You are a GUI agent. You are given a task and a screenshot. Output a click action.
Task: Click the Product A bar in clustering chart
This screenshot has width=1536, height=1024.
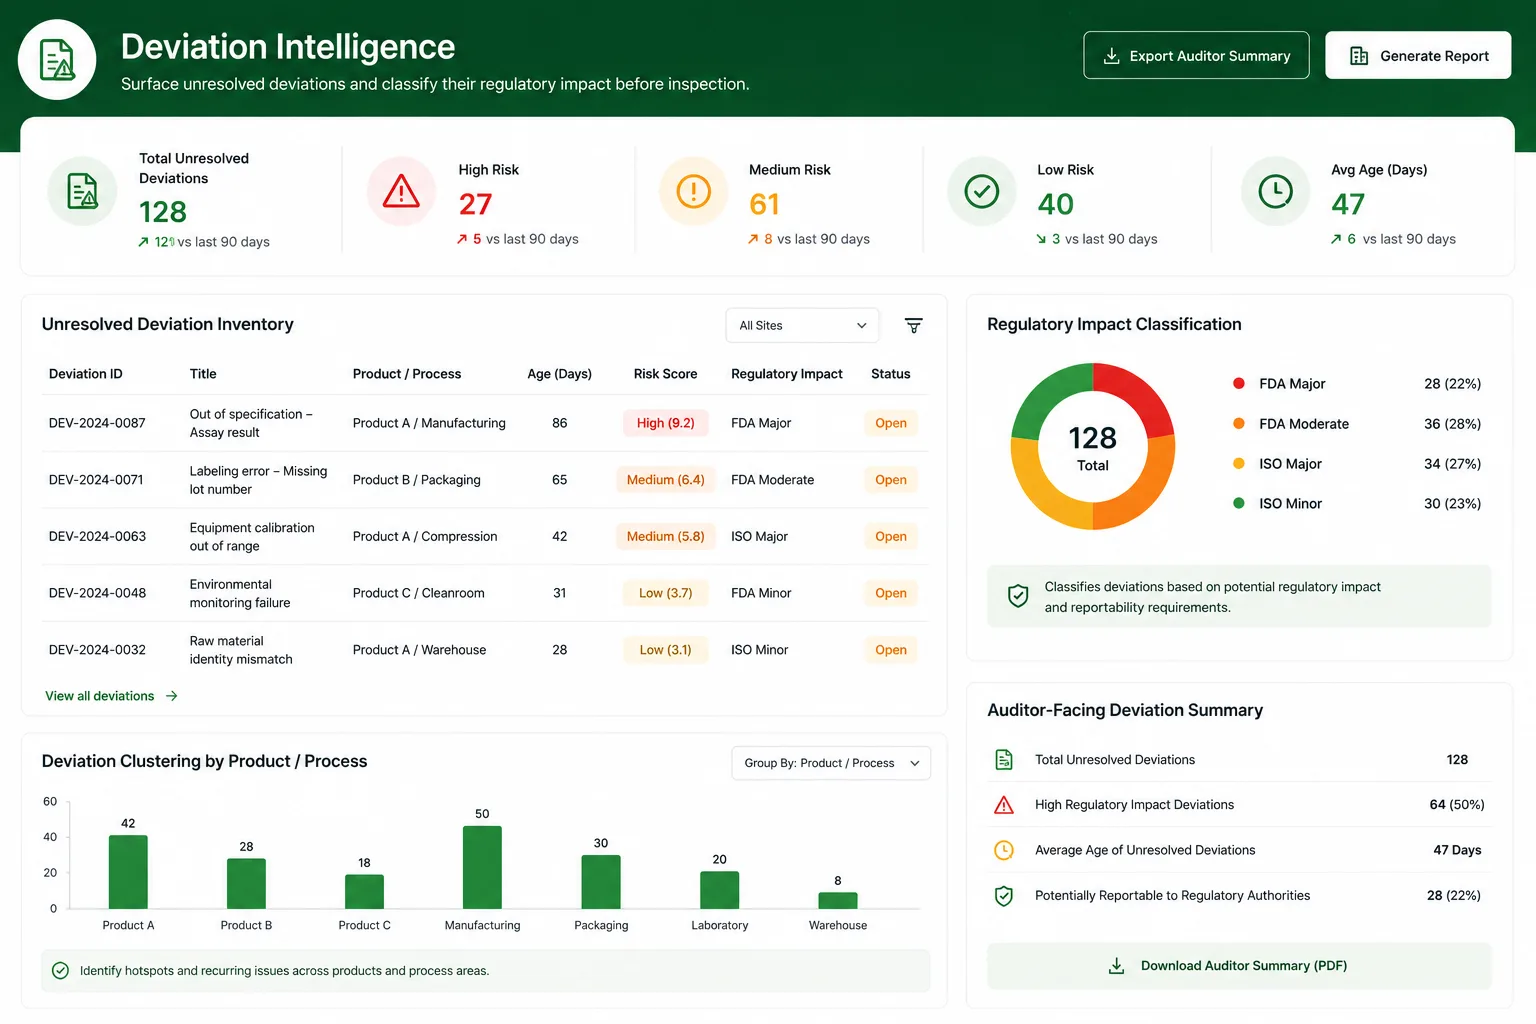(128, 872)
